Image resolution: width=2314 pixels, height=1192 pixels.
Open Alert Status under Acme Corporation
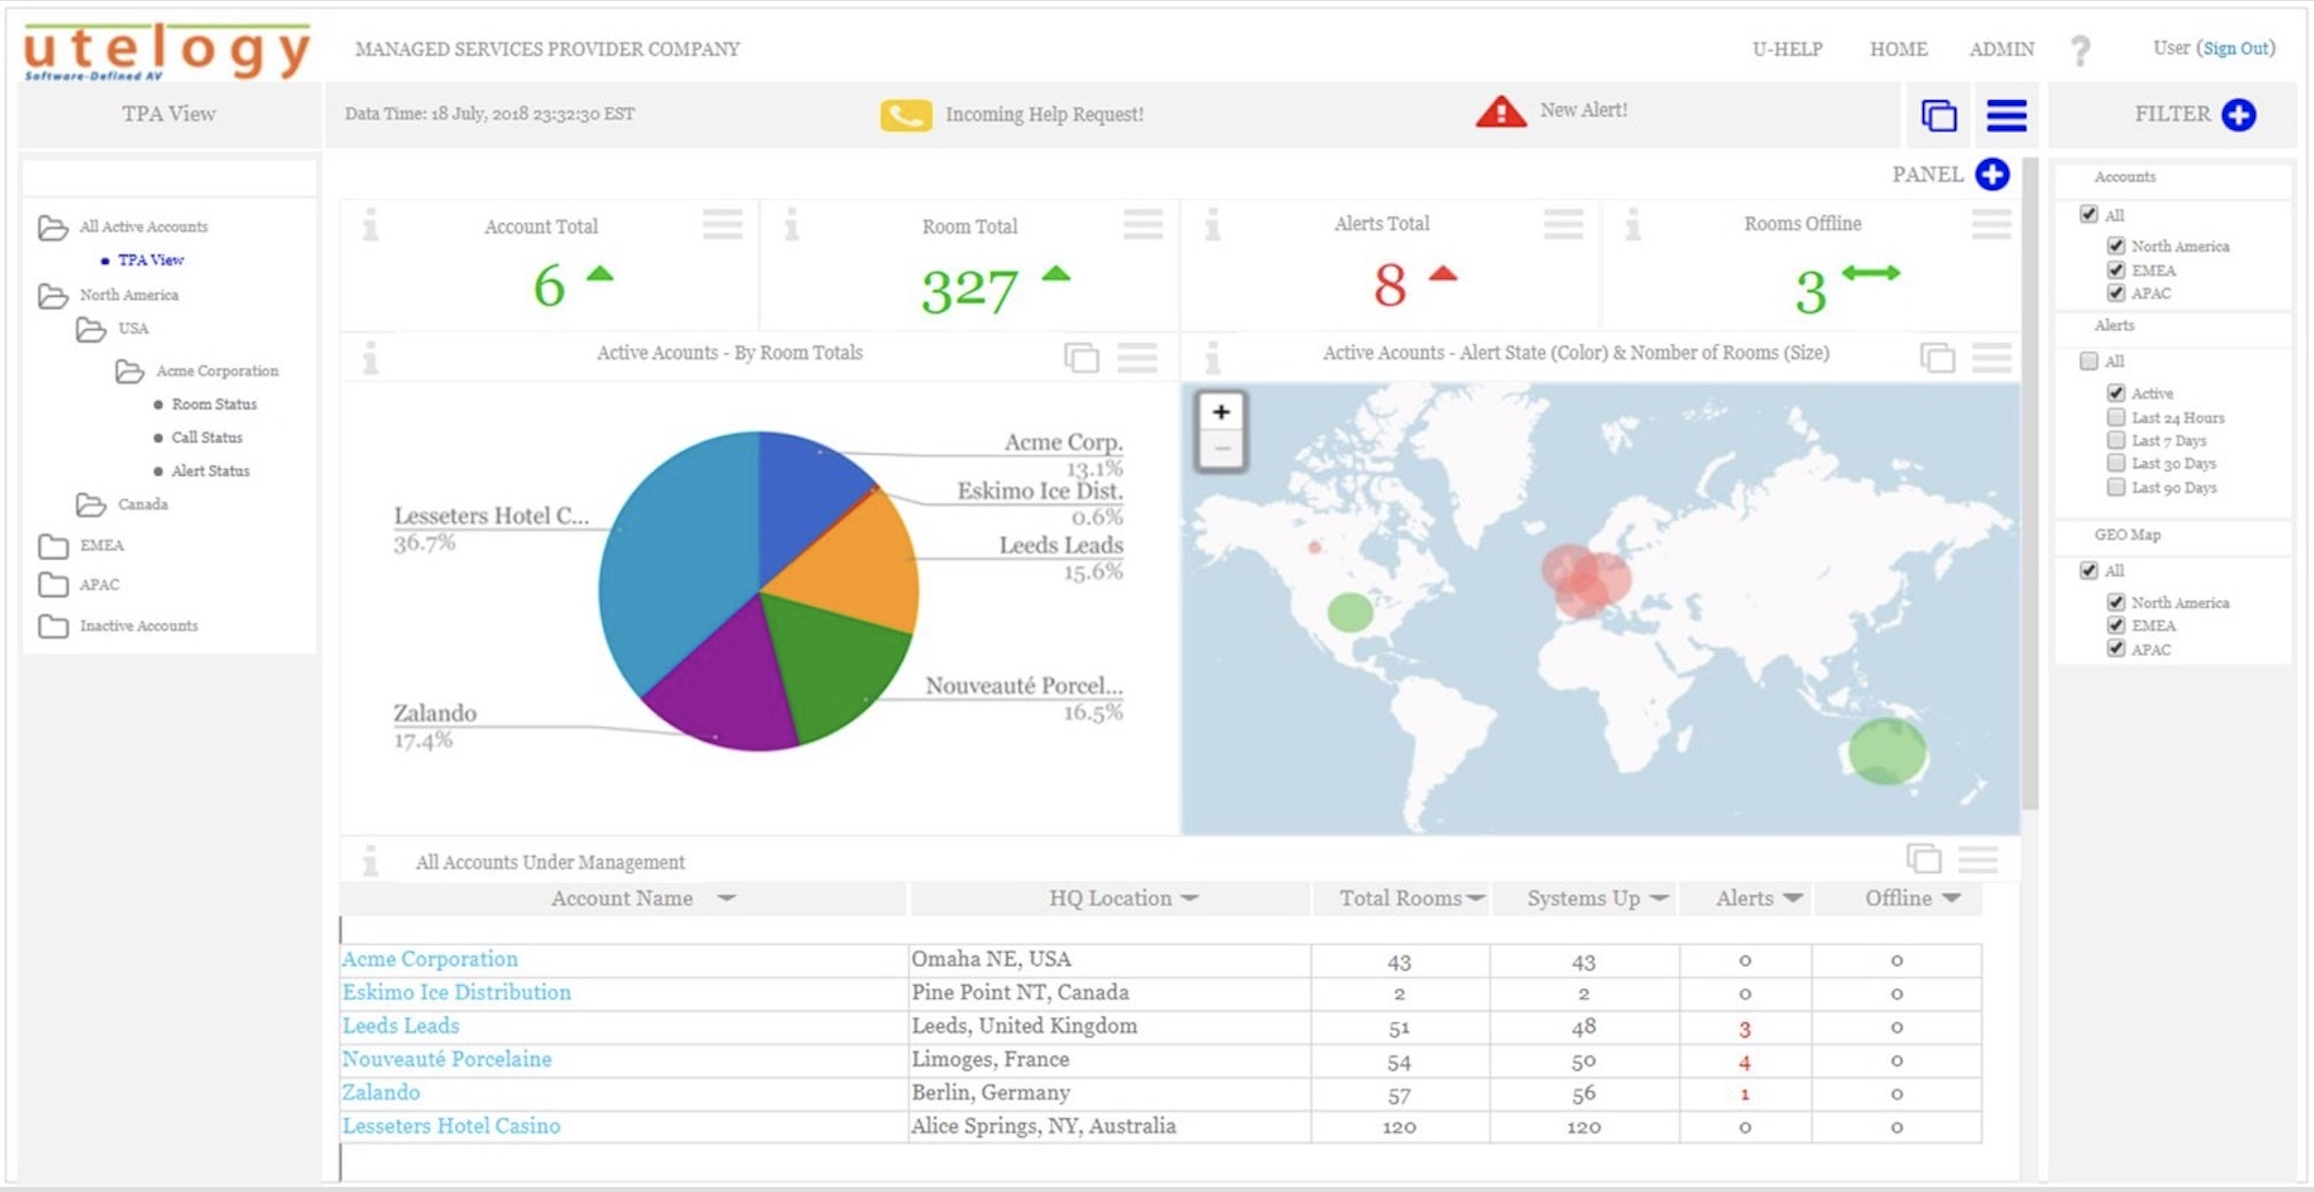[x=210, y=471]
